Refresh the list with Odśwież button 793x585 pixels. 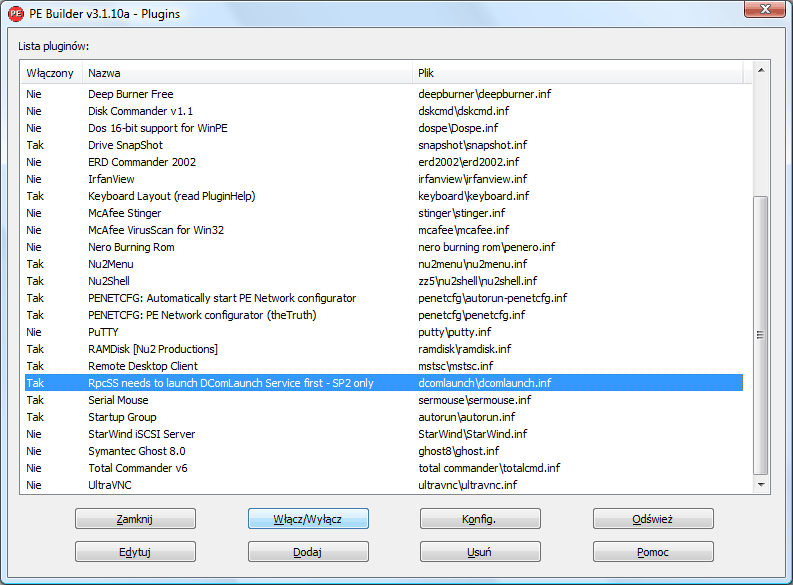click(653, 519)
